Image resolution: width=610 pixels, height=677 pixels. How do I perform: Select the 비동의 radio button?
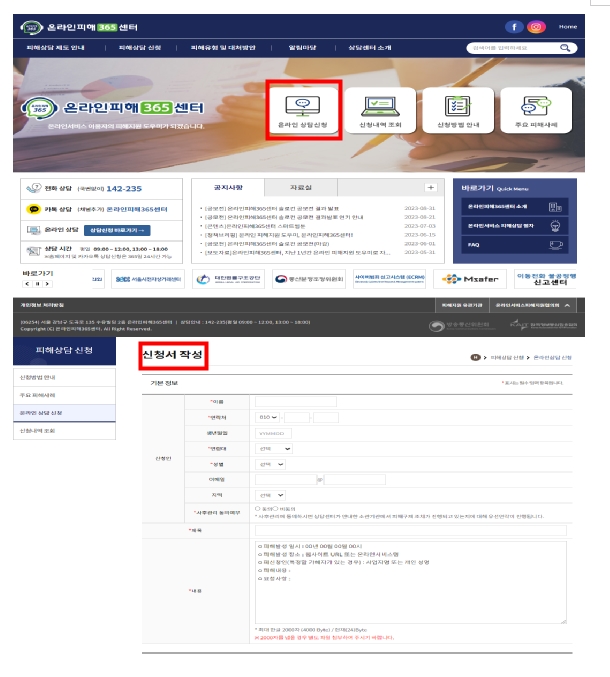pyautogui.click(x=275, y=509)
